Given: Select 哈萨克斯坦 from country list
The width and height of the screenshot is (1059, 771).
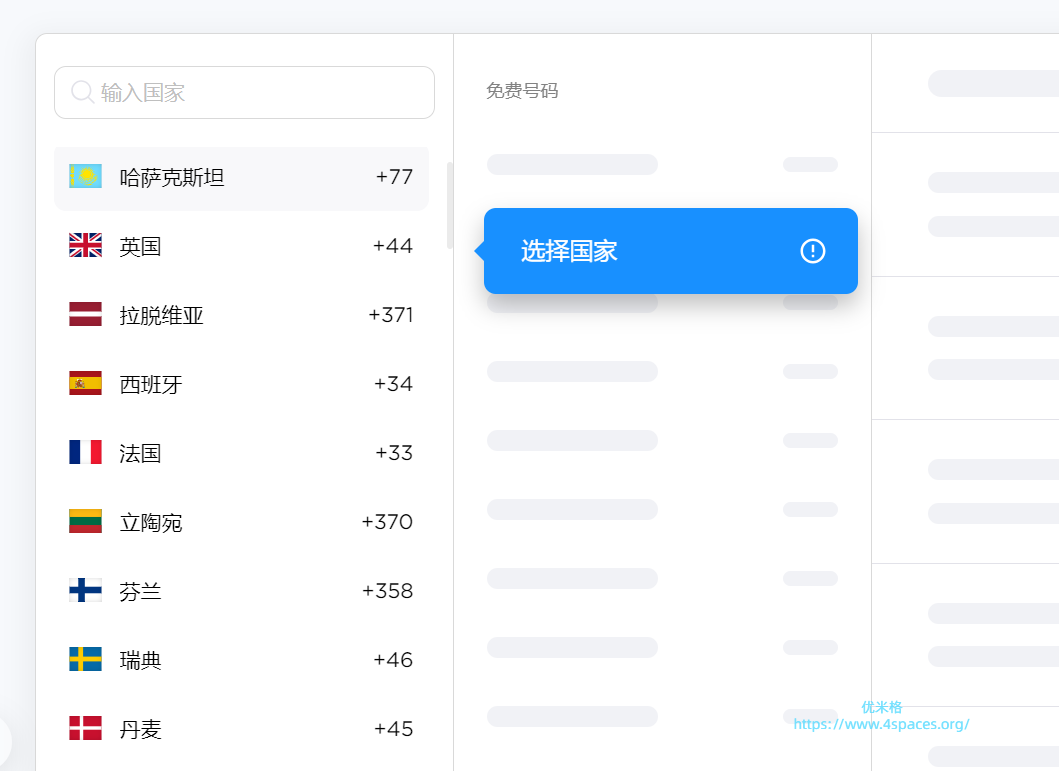Looking at the screenshot, I should [172, 178].
